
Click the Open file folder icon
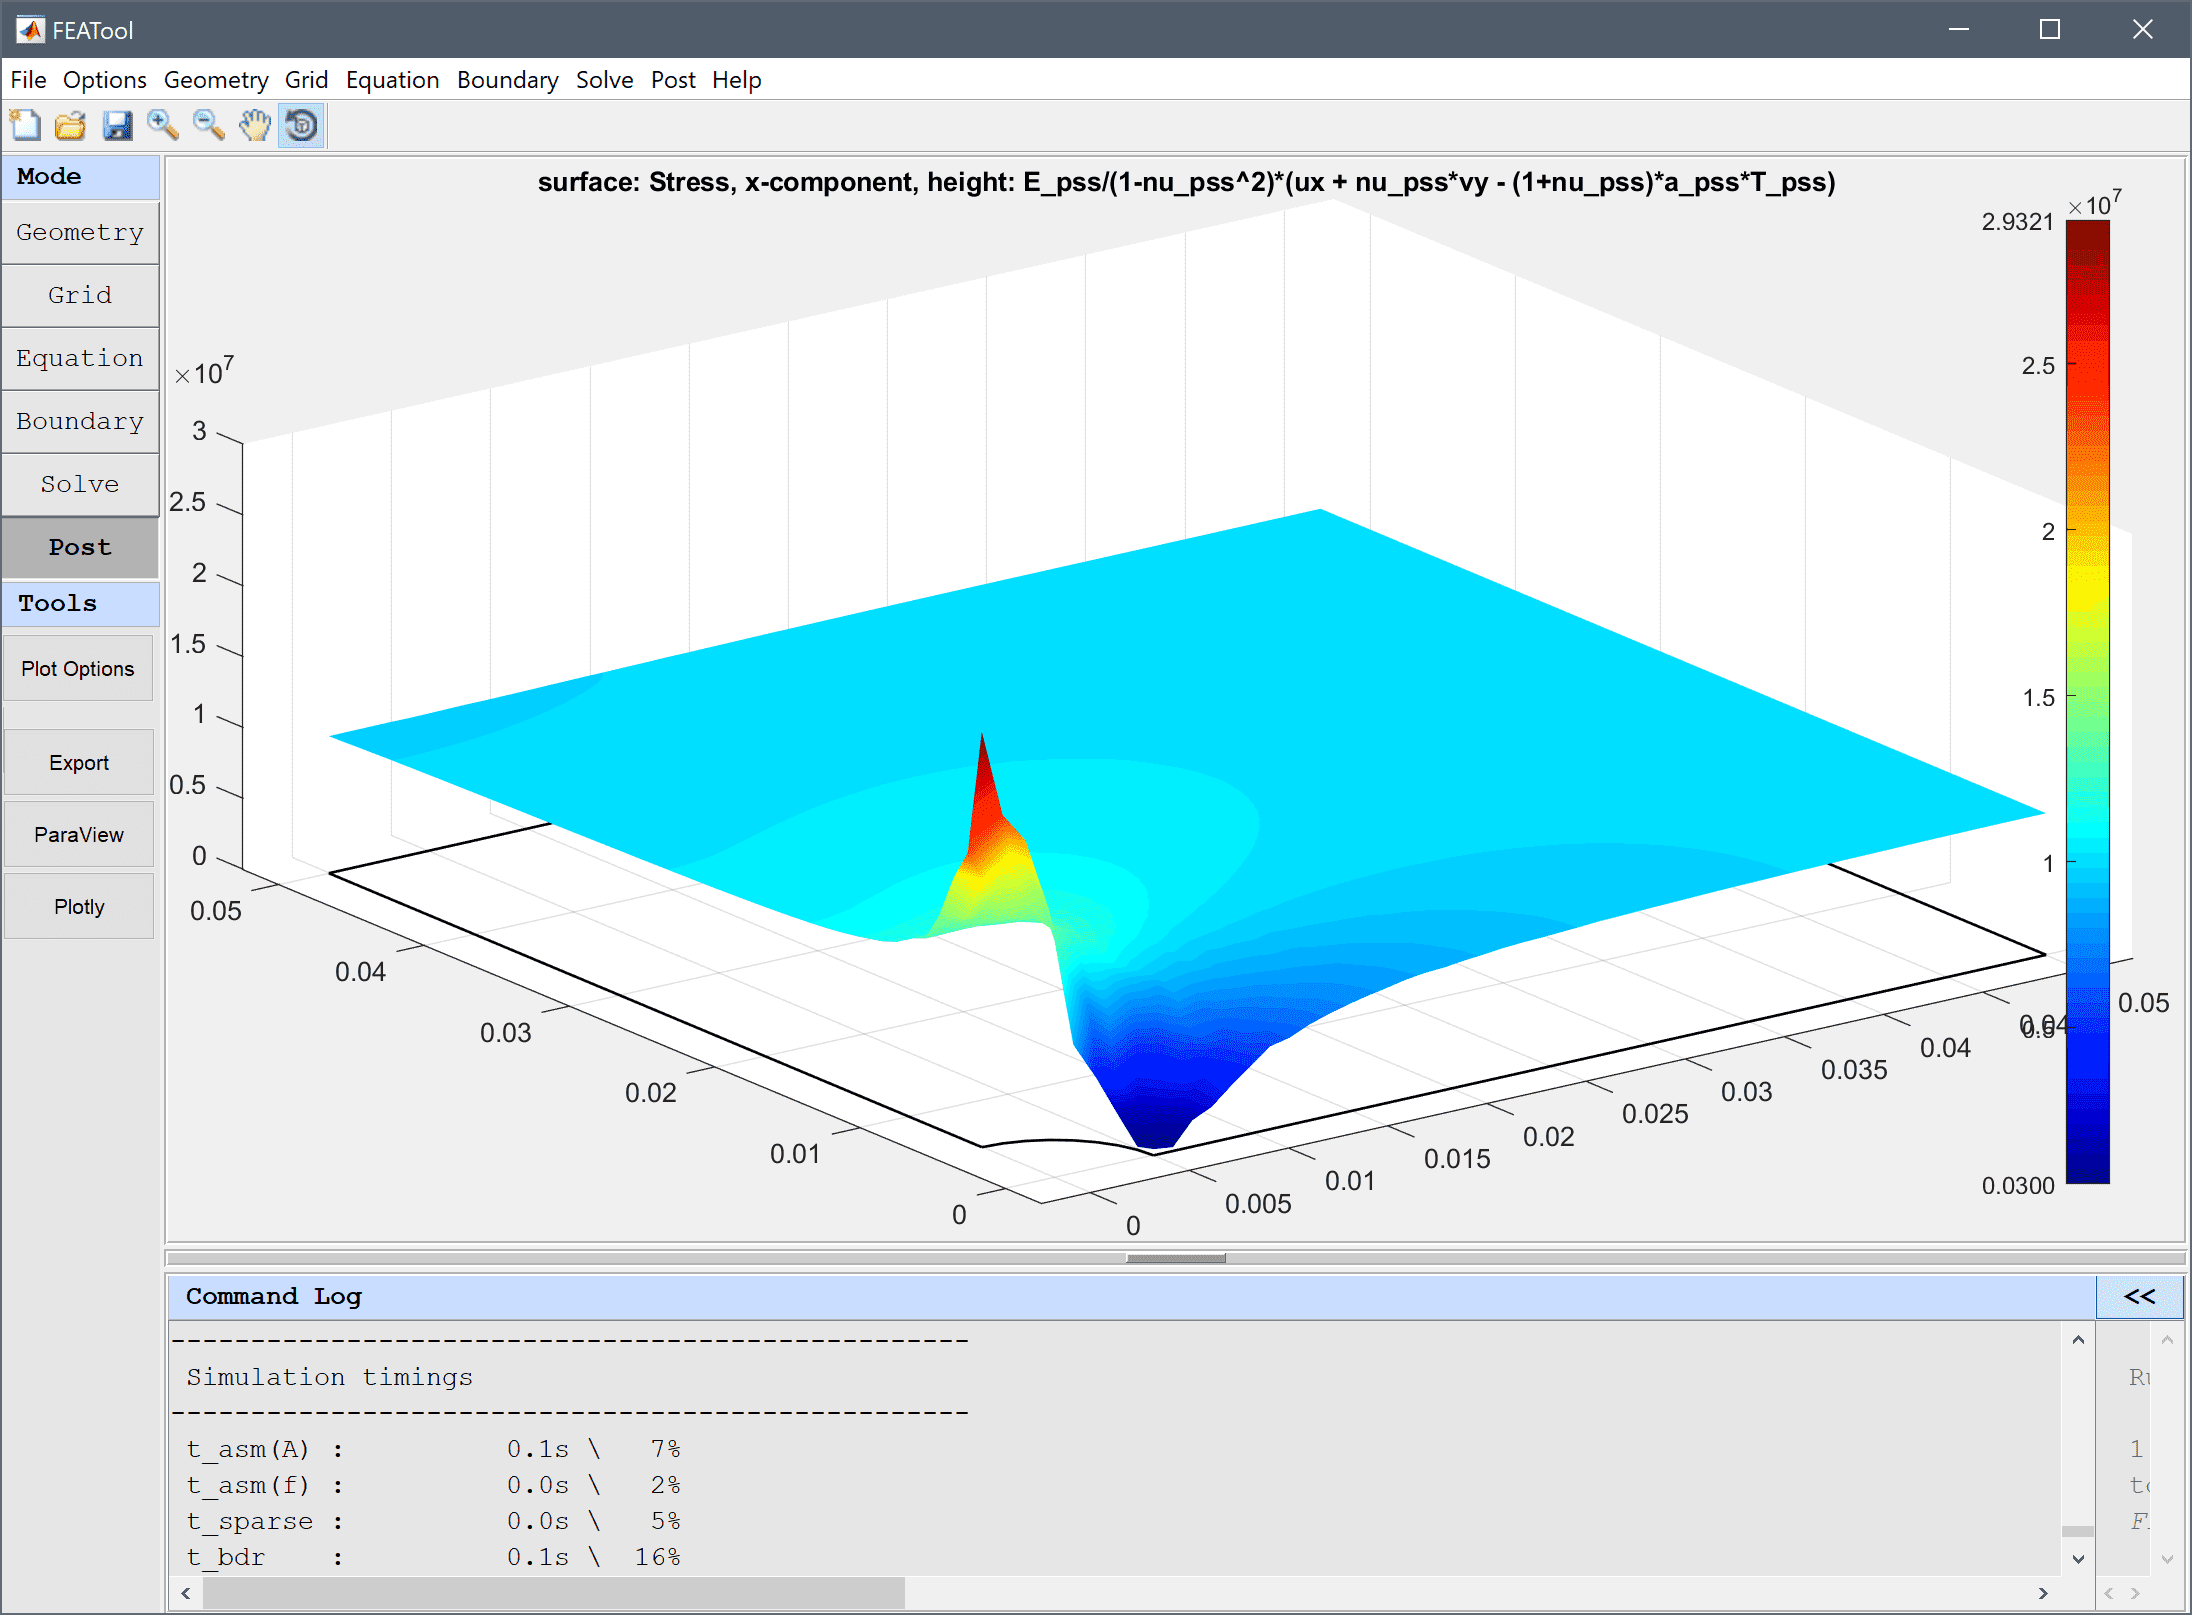pos(71,126)
